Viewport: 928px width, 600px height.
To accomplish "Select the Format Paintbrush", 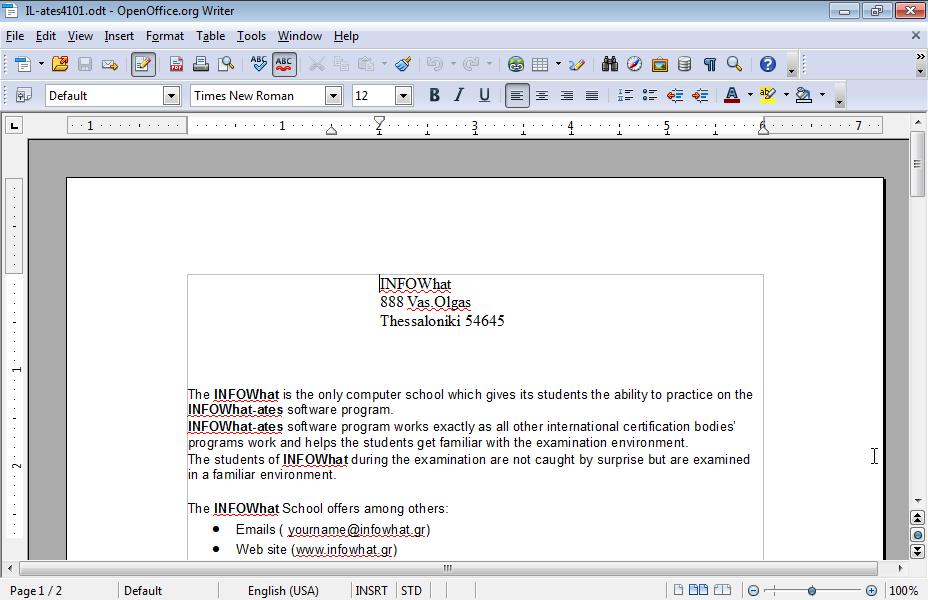I will click(403, 64).
